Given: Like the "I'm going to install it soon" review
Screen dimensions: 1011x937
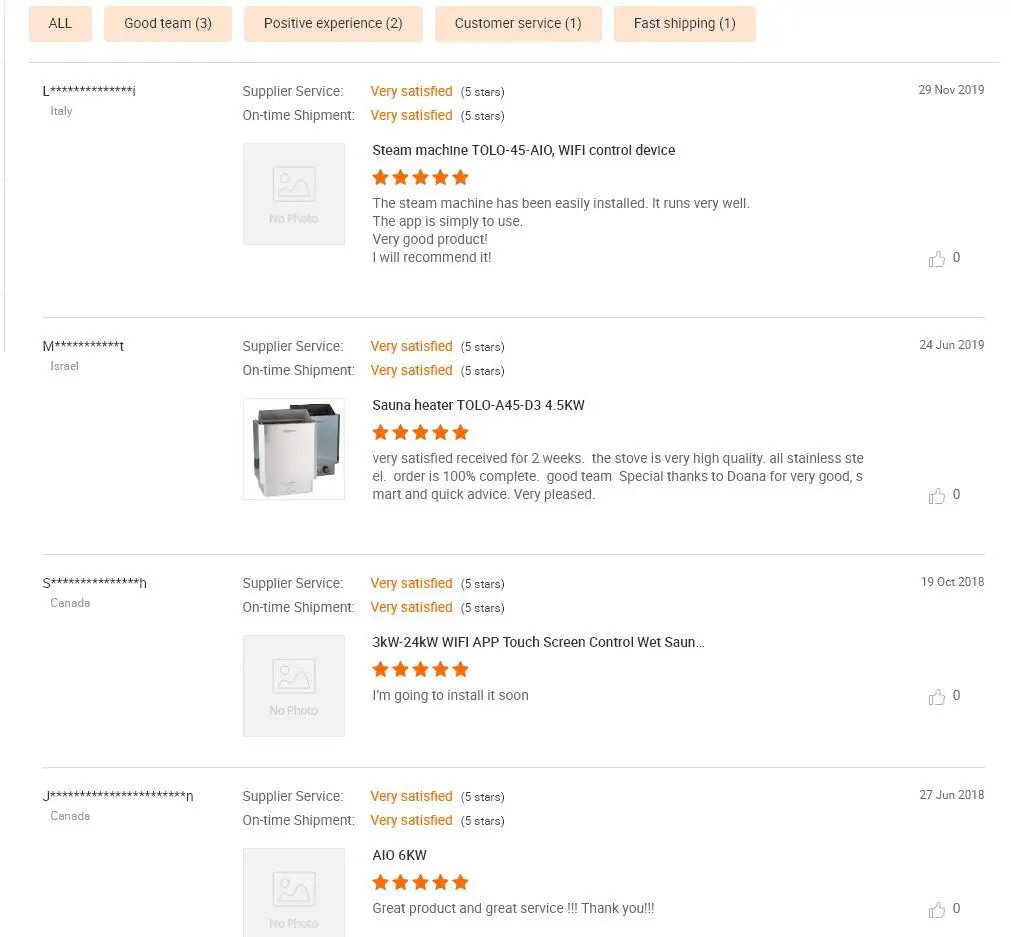Looking at the screenshot, I should click(937, 697).
